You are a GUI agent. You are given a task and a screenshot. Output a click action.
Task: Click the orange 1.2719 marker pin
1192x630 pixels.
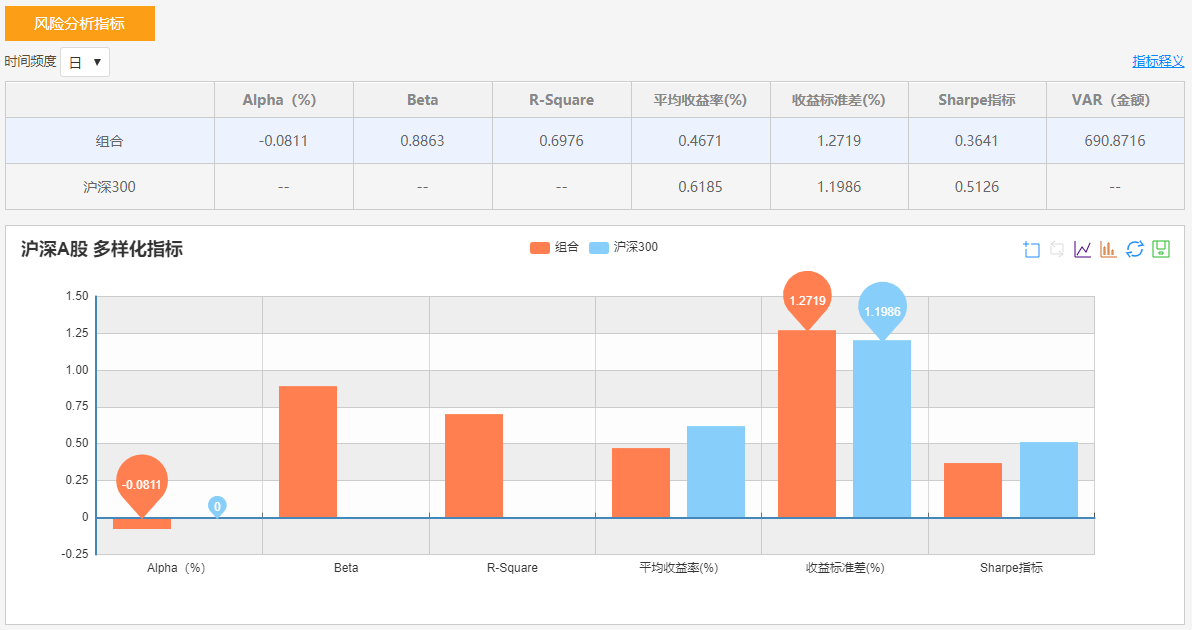(807, 298)
